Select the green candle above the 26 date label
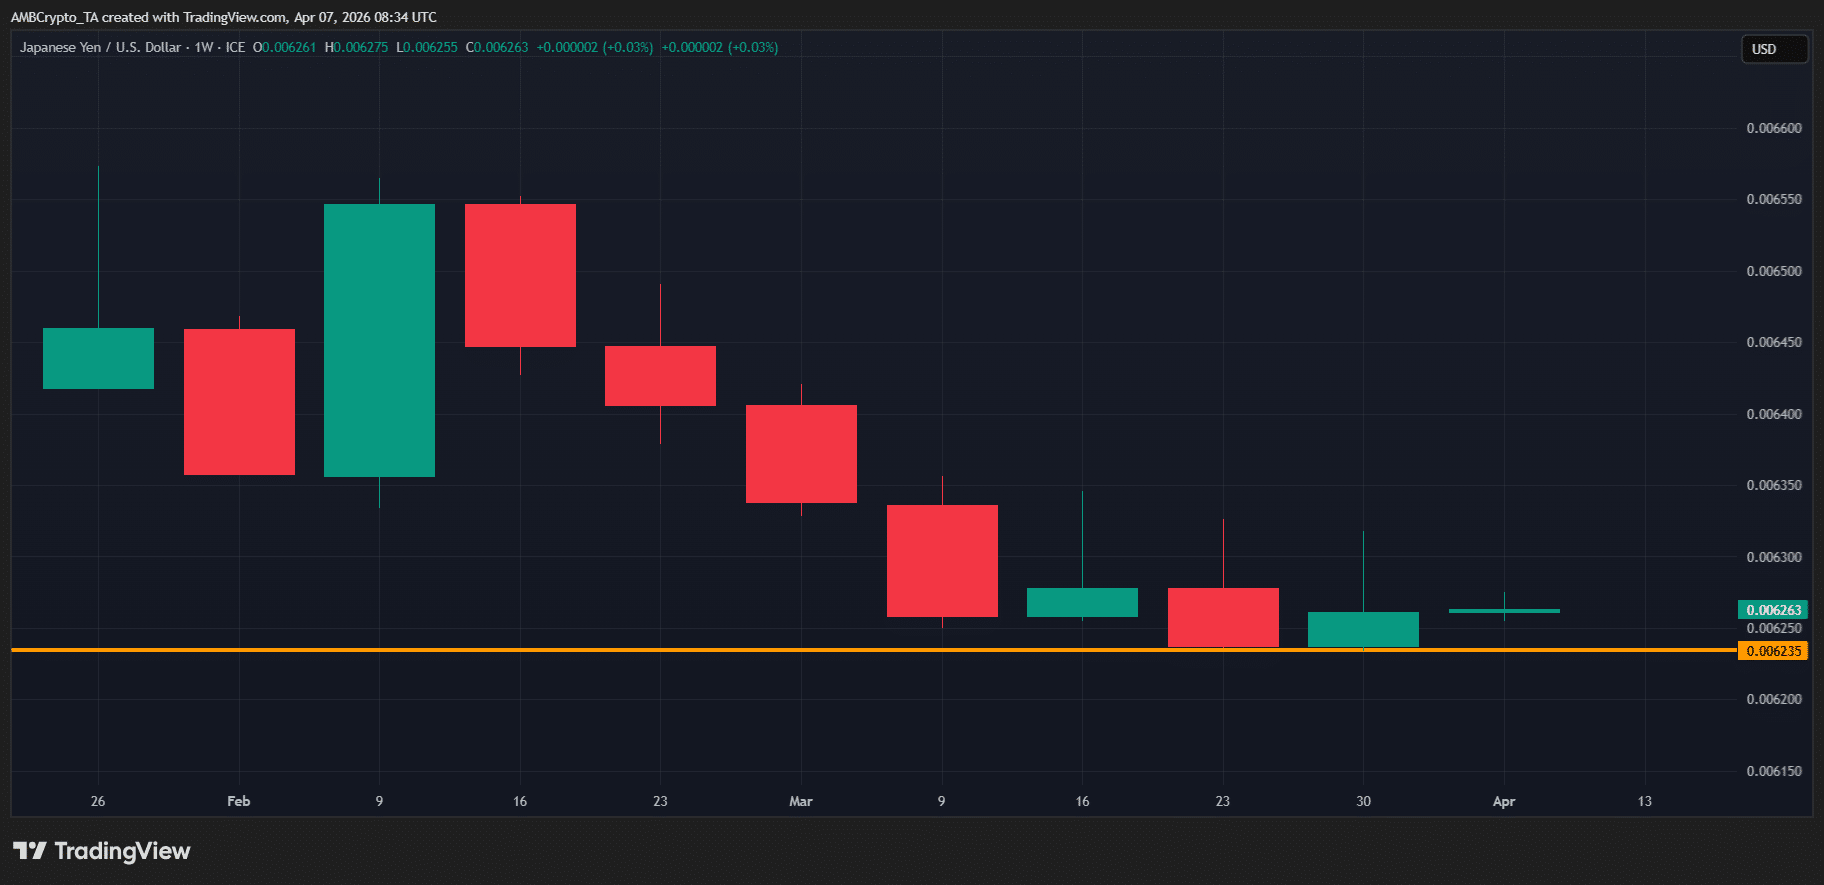 [98, 358]
